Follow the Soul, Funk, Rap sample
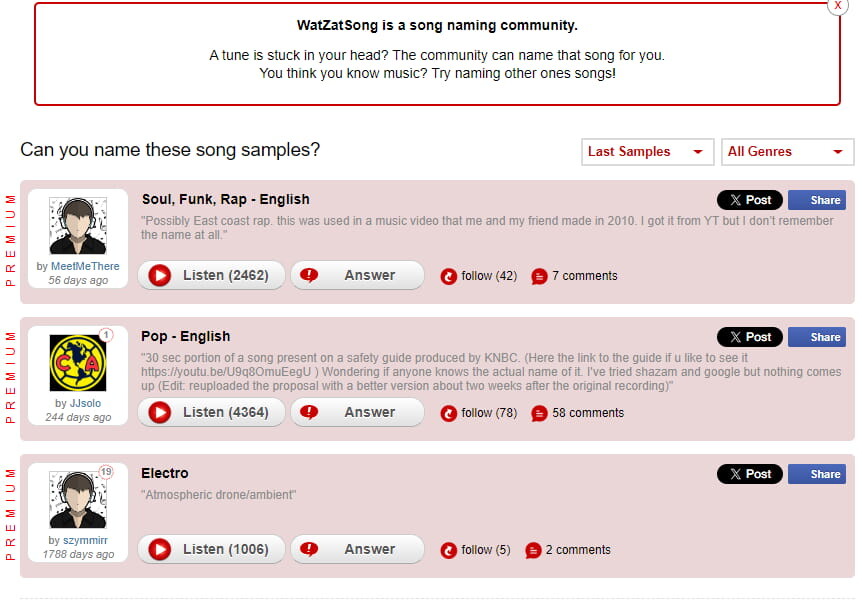 478,276
